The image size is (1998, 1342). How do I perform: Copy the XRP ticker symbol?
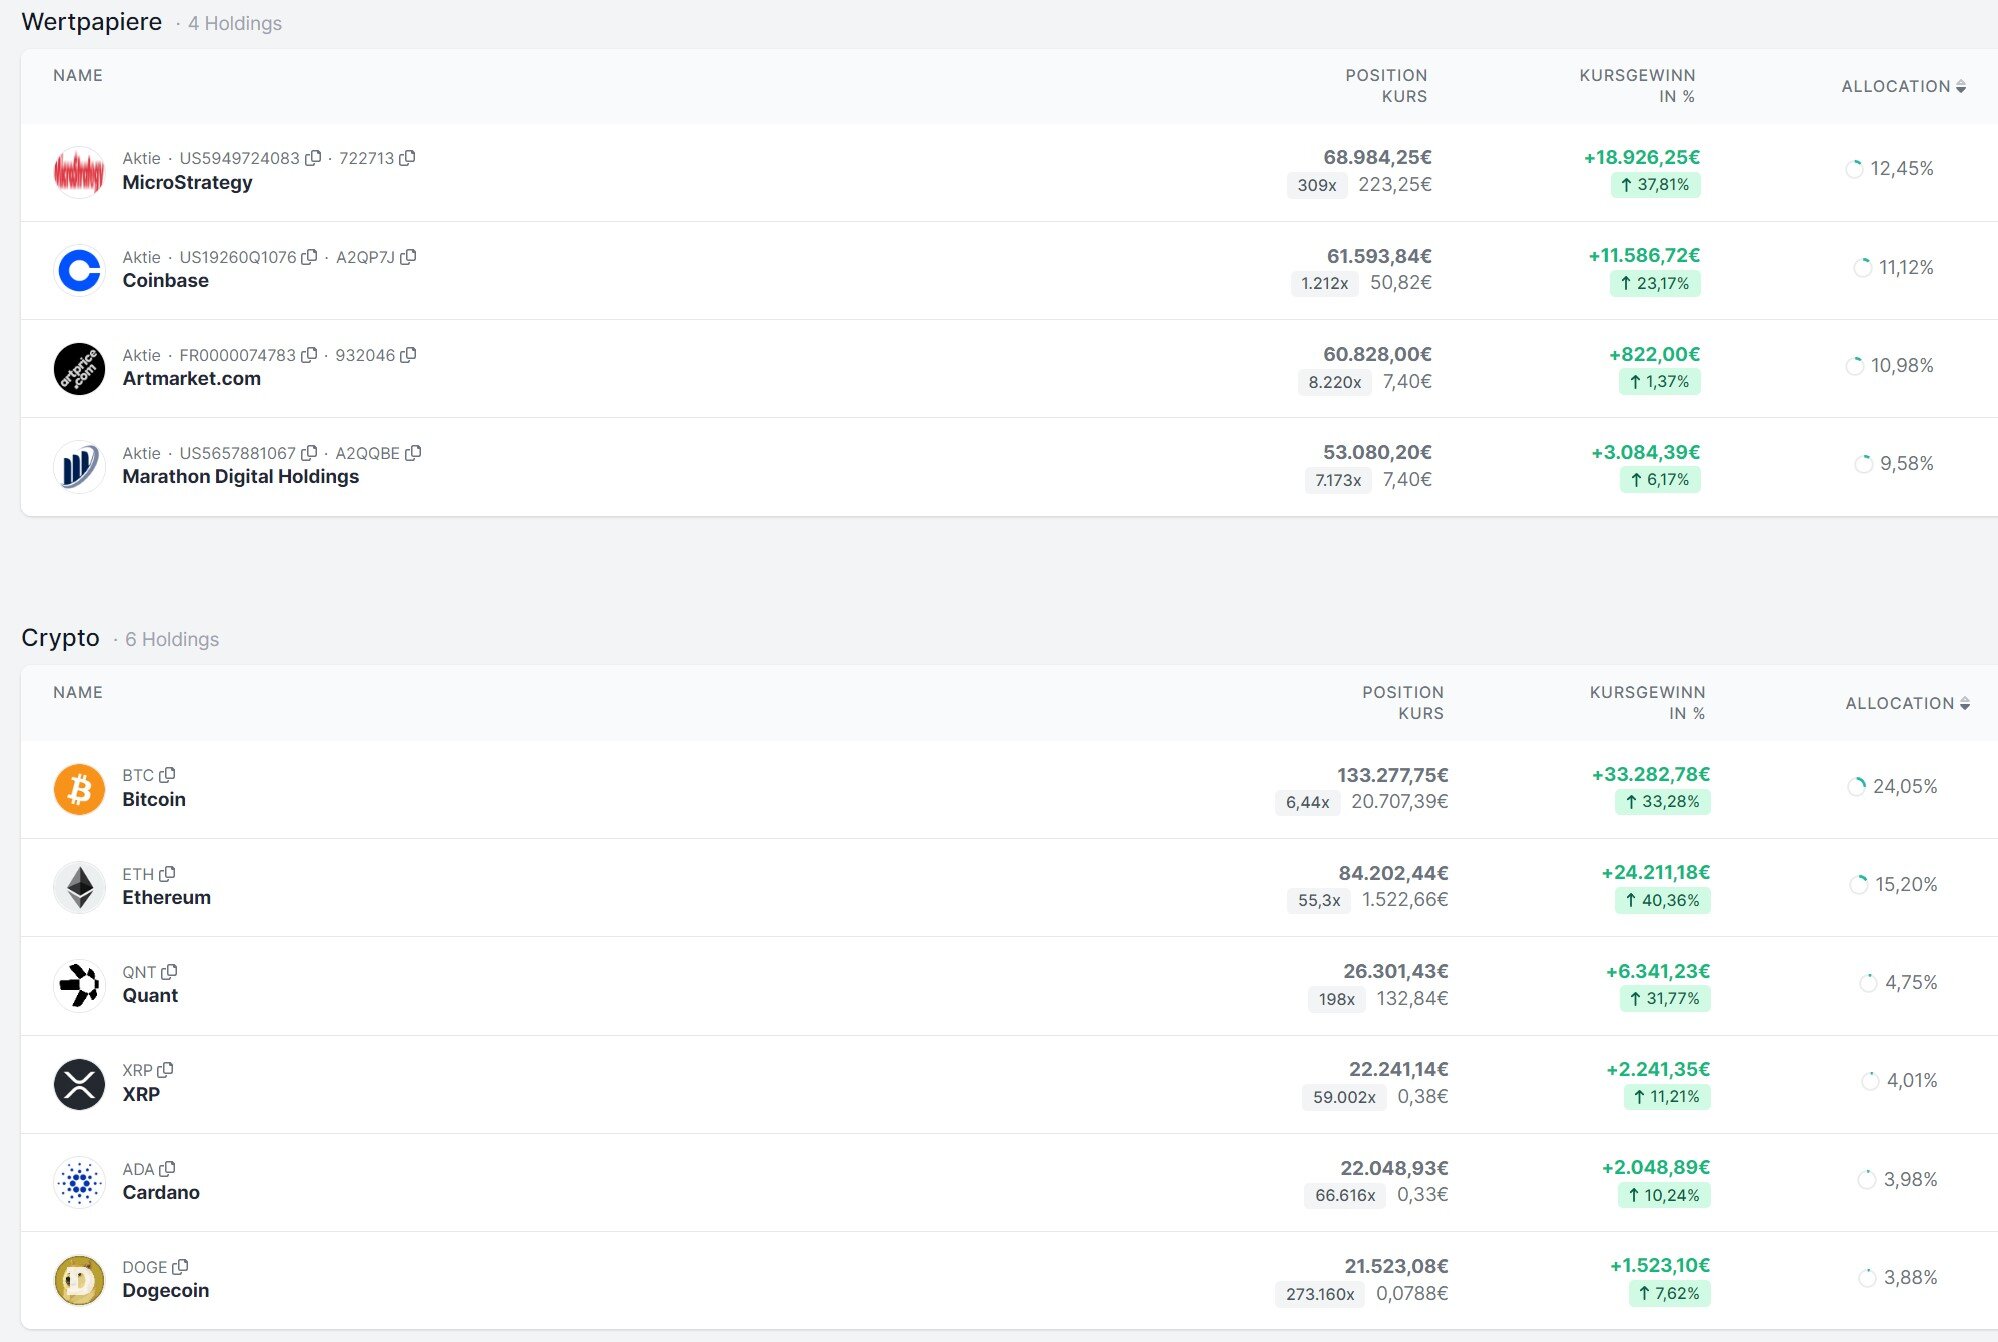pos(166,1070)
